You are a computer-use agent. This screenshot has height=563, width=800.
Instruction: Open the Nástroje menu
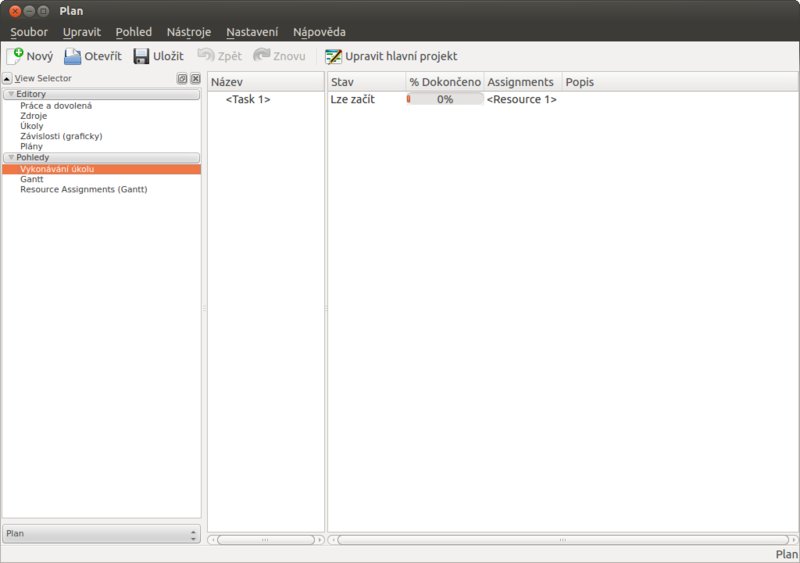pos(189,32)
